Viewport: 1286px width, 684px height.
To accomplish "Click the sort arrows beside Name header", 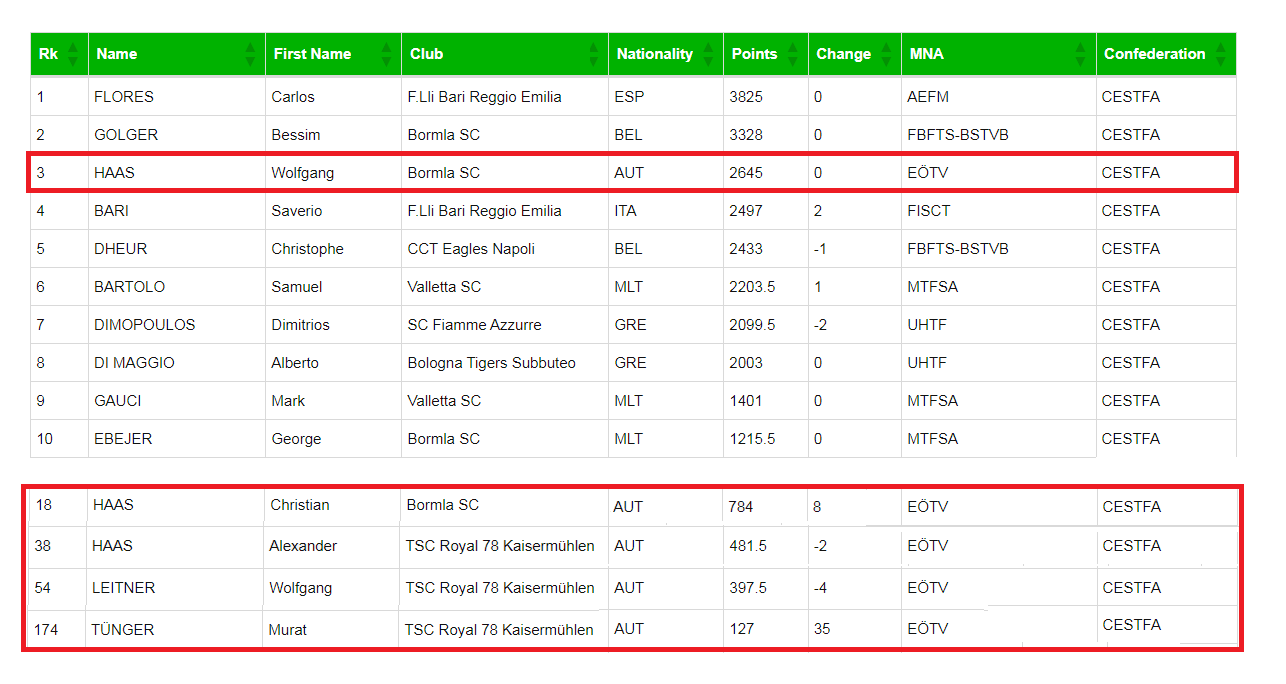I will 250,54.
